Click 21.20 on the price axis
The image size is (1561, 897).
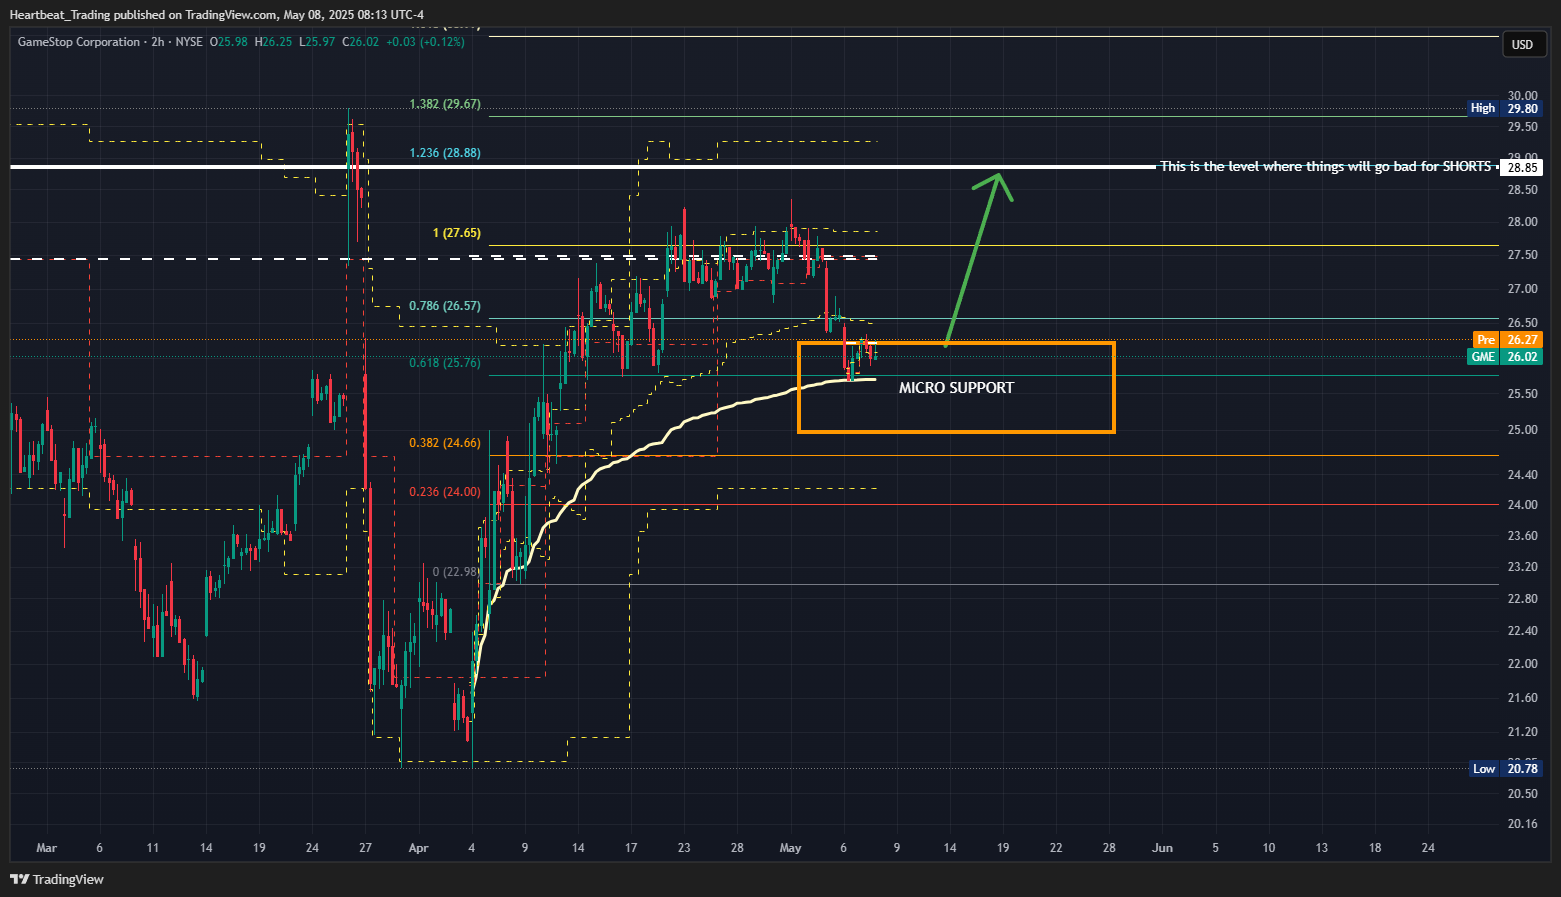pos(1523,732)
